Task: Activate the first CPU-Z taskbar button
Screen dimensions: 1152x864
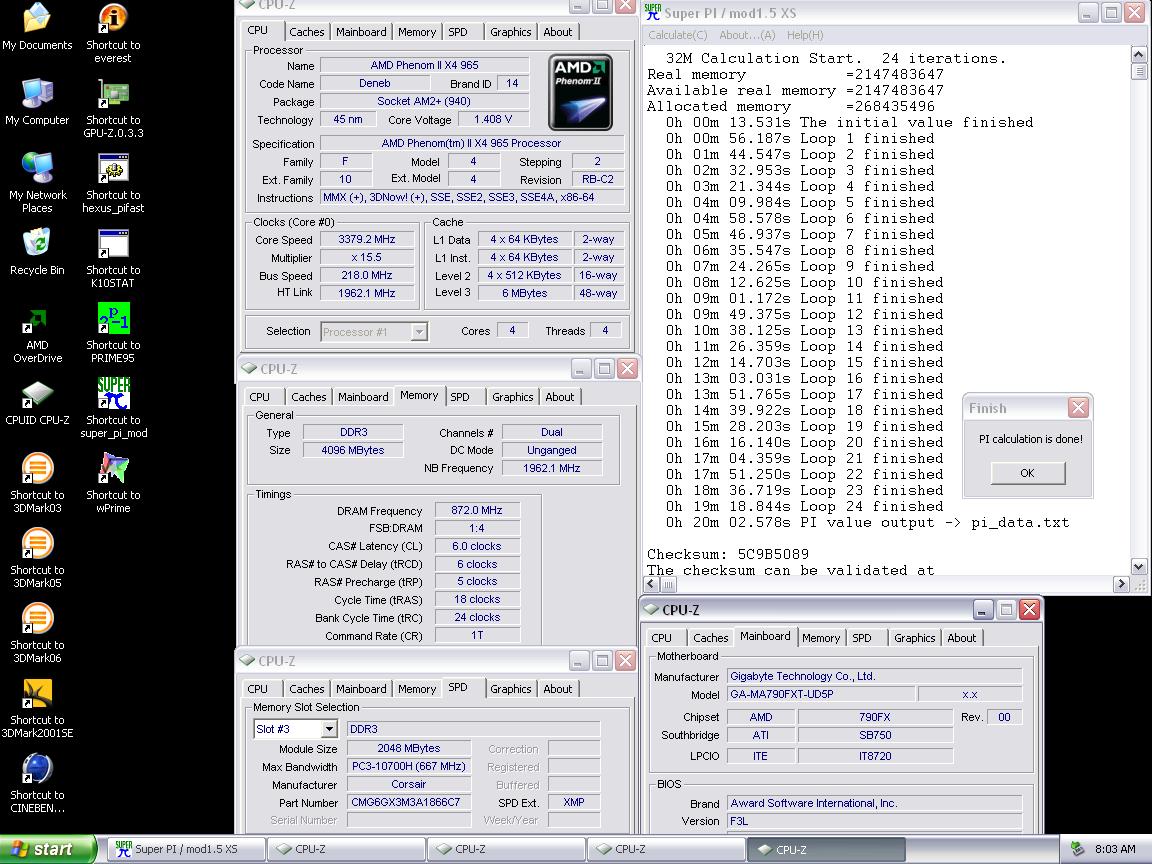Action: pos(346,849)
